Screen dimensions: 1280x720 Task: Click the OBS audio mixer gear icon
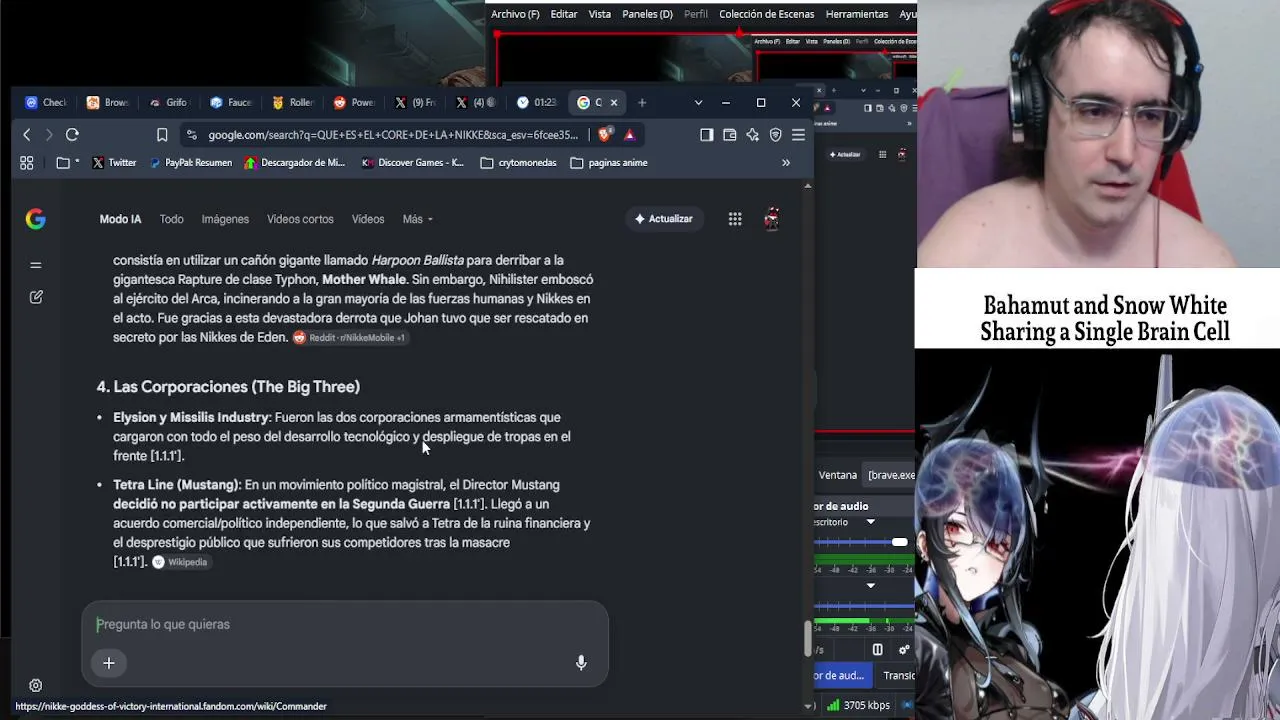[905, 649]
